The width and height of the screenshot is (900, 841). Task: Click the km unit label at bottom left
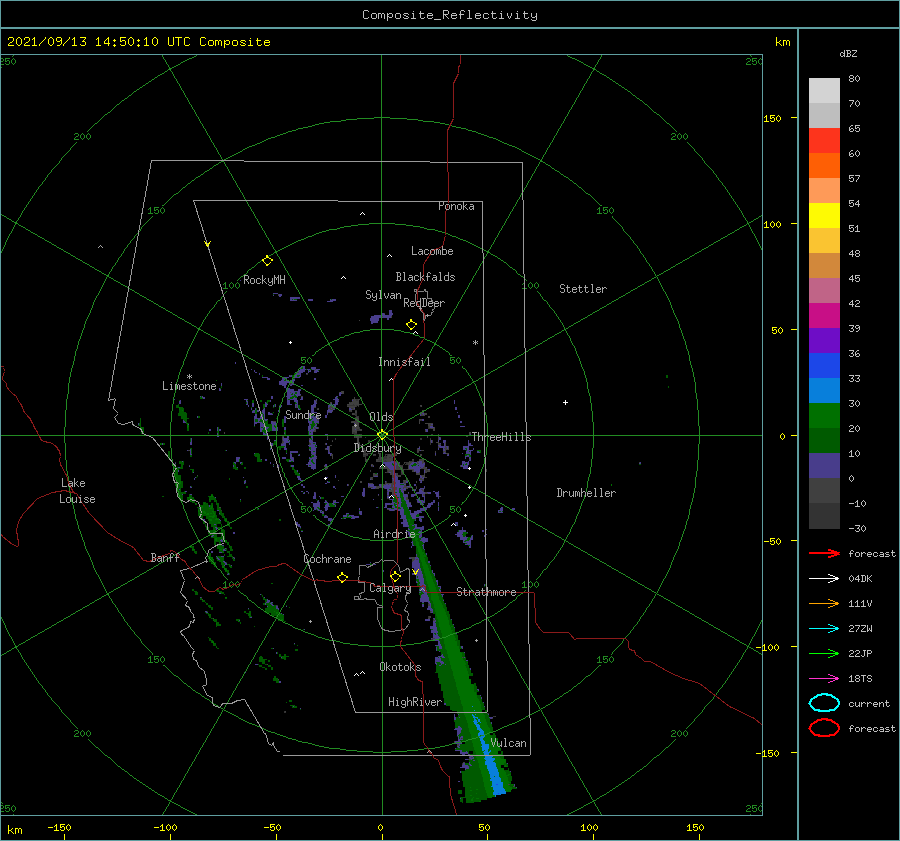(x=15, y=830)
